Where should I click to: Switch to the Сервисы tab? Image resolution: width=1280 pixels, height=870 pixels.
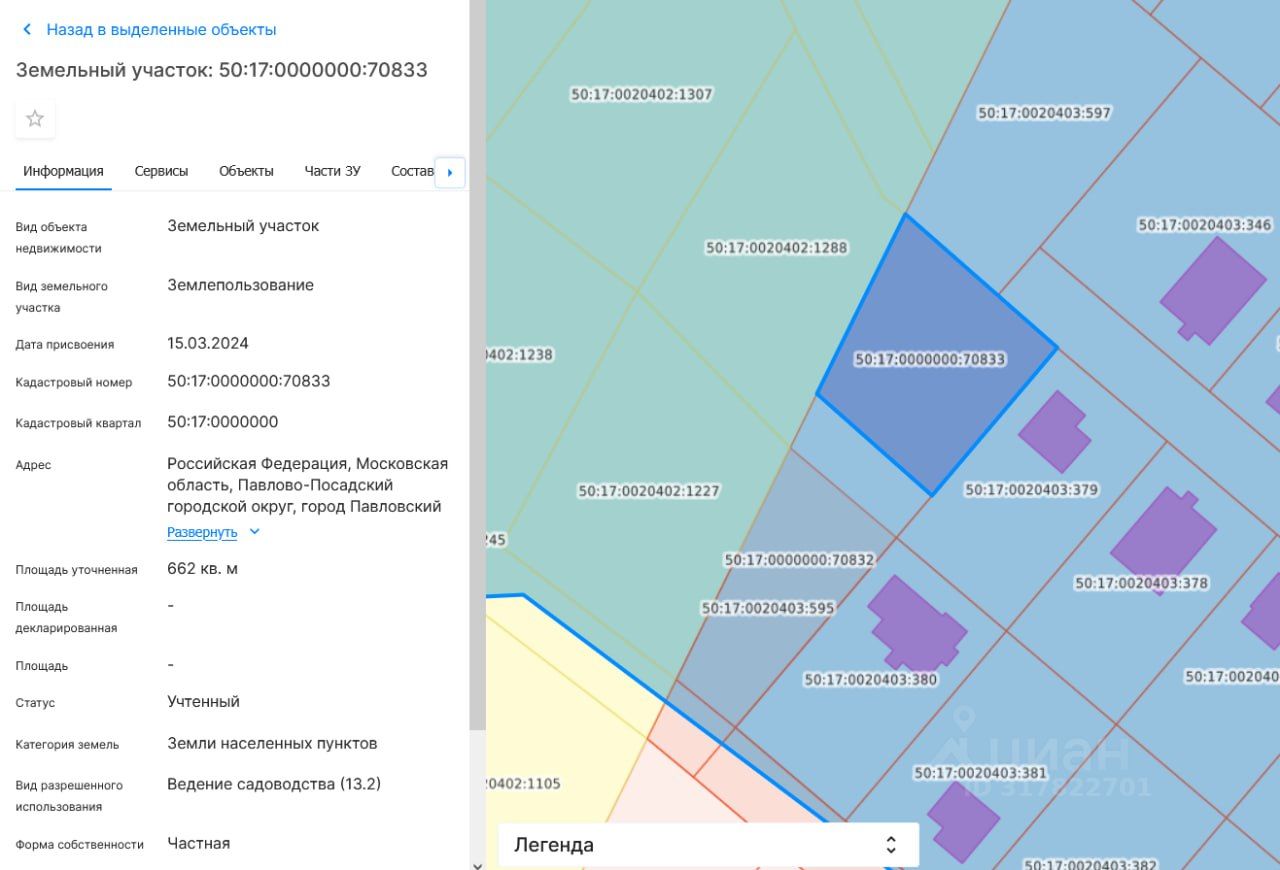tap(161, 171)
